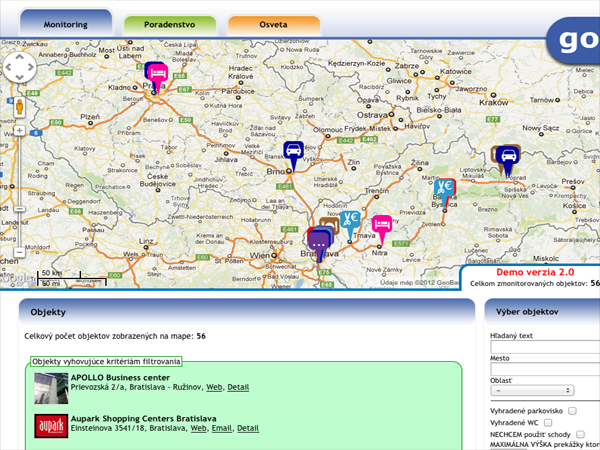This screenshot has height=450, width=600.
Task: Click the Mesto input field
Action: (545, 369)
